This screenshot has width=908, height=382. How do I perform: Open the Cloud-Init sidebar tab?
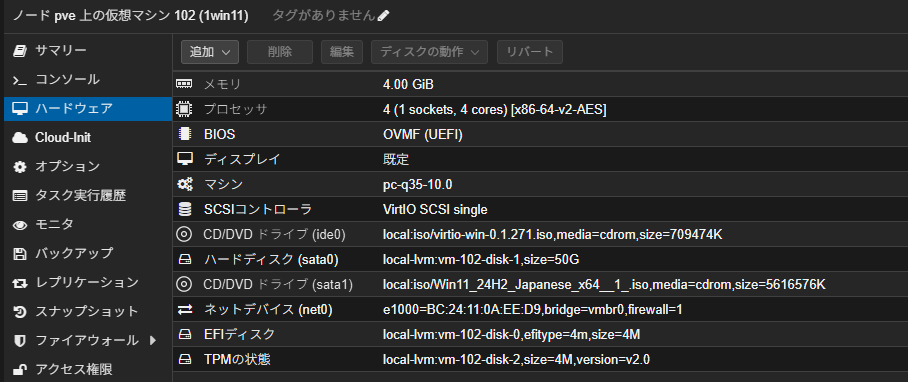pyautogui.click(x=87, y=138)
